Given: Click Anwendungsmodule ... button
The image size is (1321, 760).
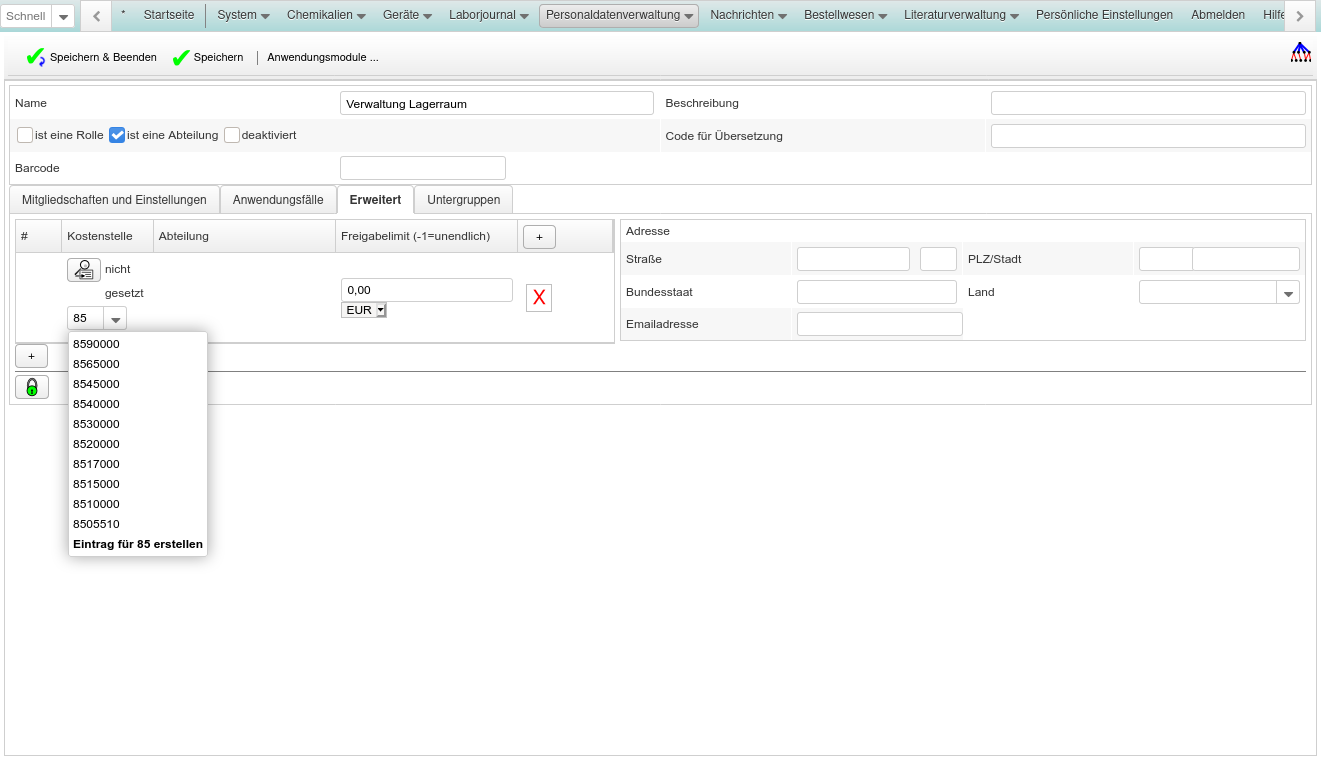Looking at the screenshot, I should click(322, 58).
